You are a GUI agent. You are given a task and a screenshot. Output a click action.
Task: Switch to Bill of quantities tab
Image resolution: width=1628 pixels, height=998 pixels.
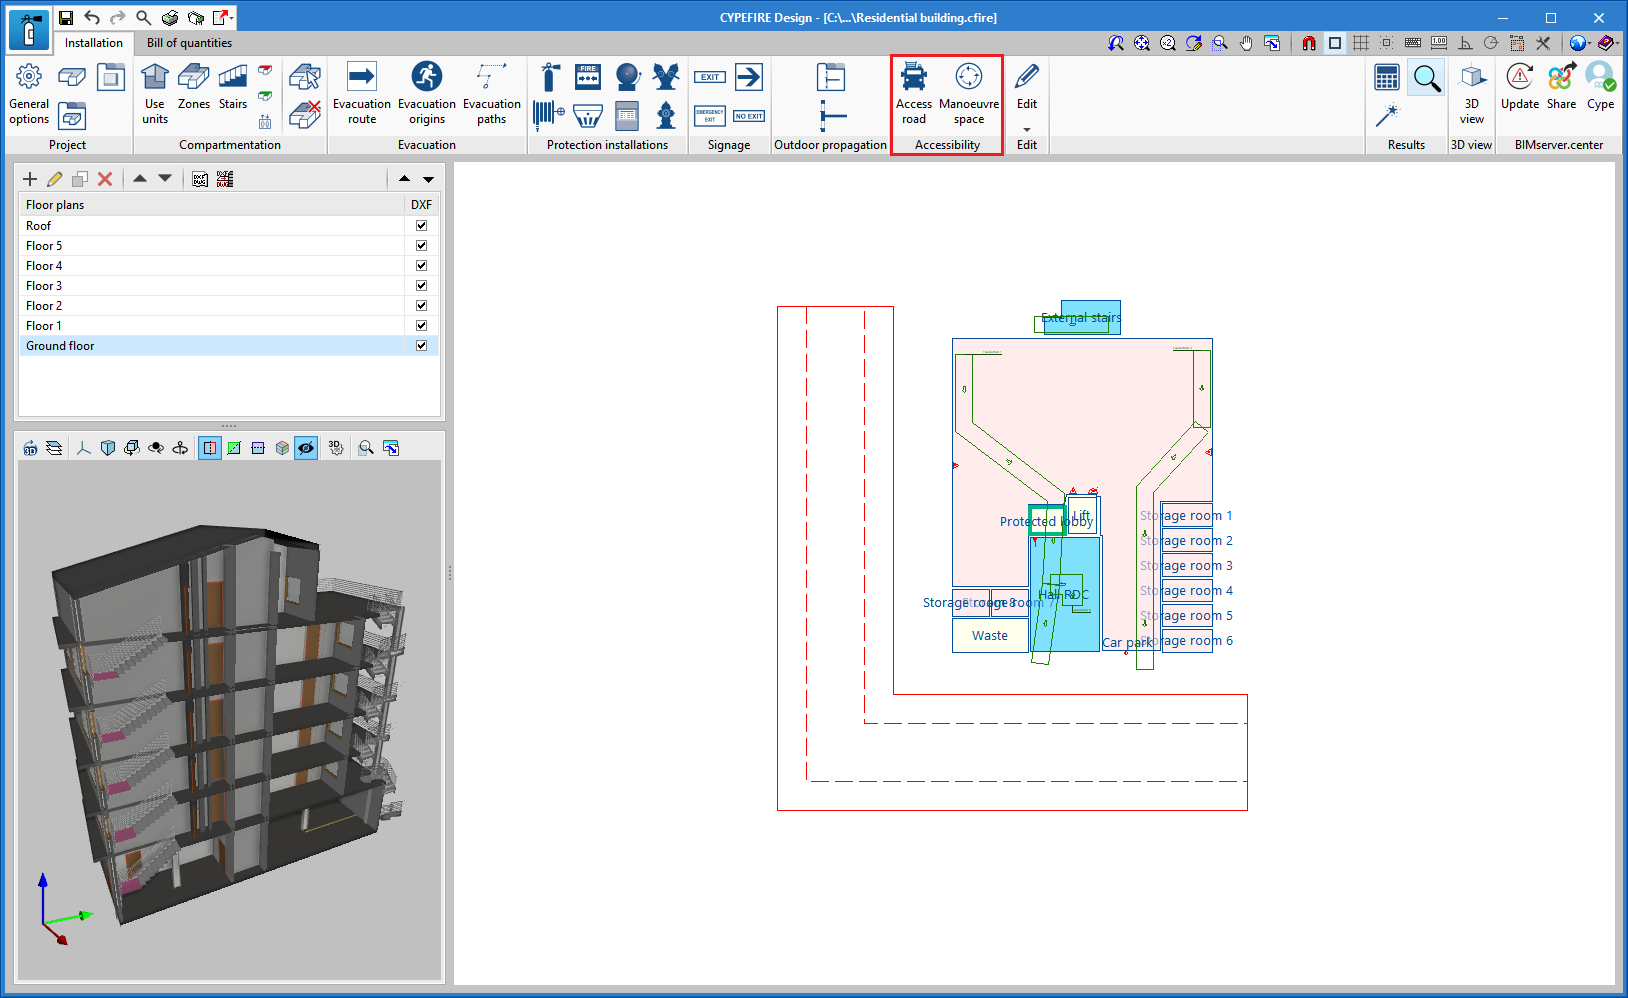click(189, 43)
